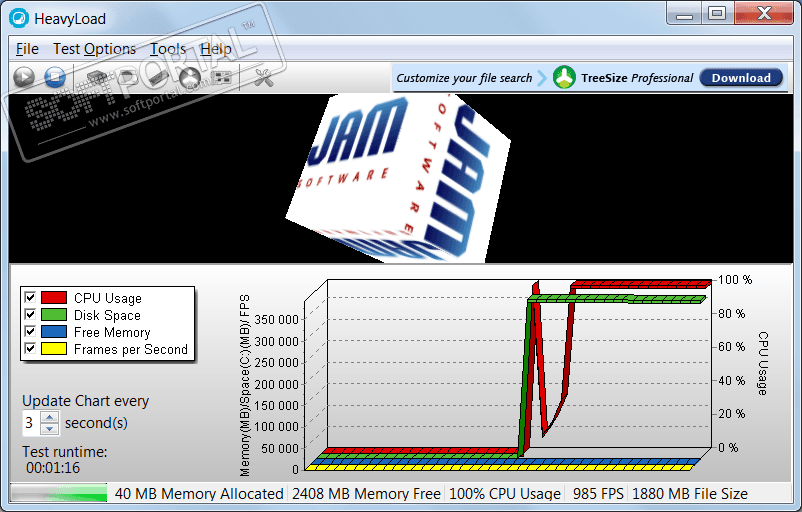Uncheck the Free Memory checkbox

[30, 331]
